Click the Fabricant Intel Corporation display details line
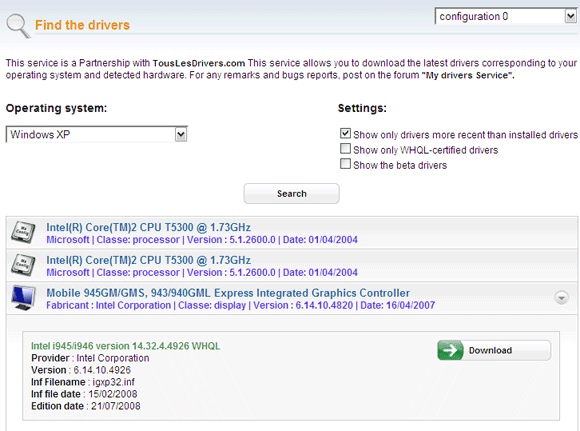580x431 pixels. point(240,306)
